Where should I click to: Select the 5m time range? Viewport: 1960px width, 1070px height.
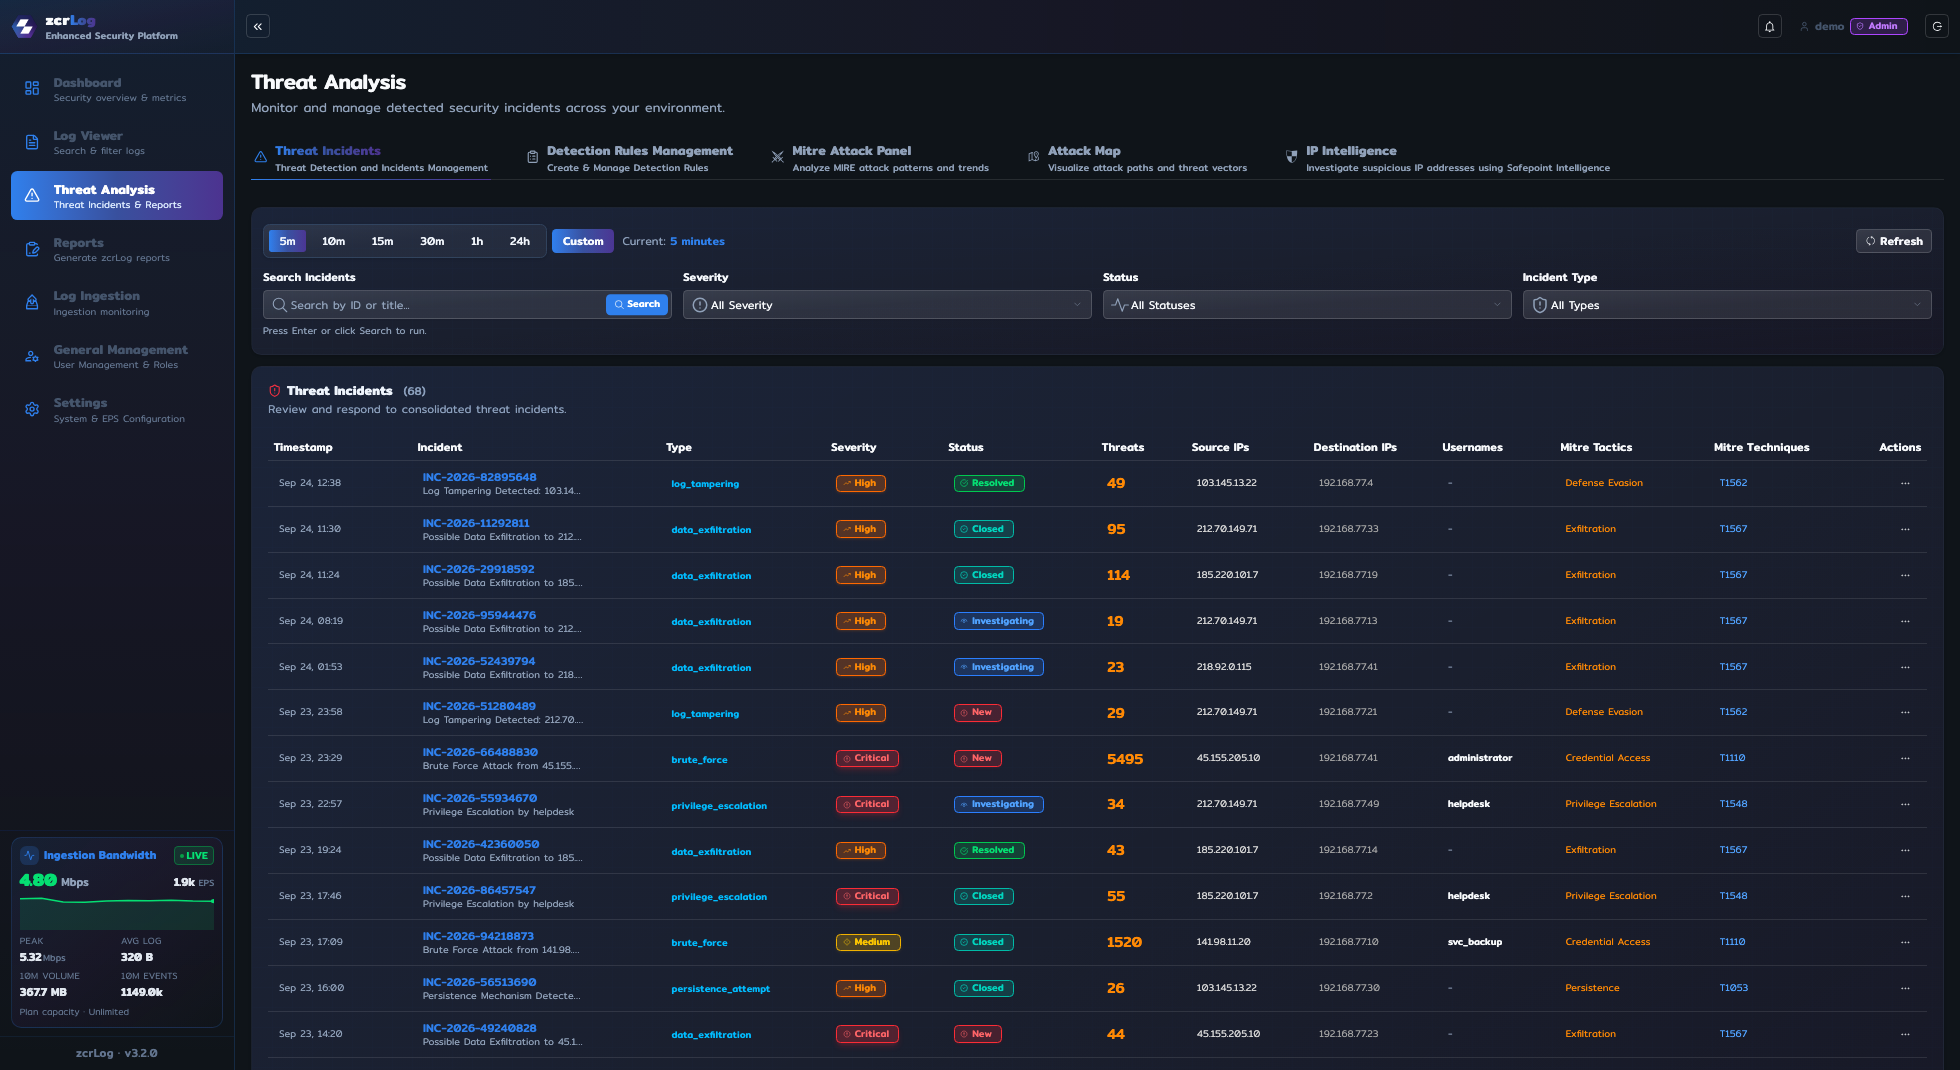point(287,241)
